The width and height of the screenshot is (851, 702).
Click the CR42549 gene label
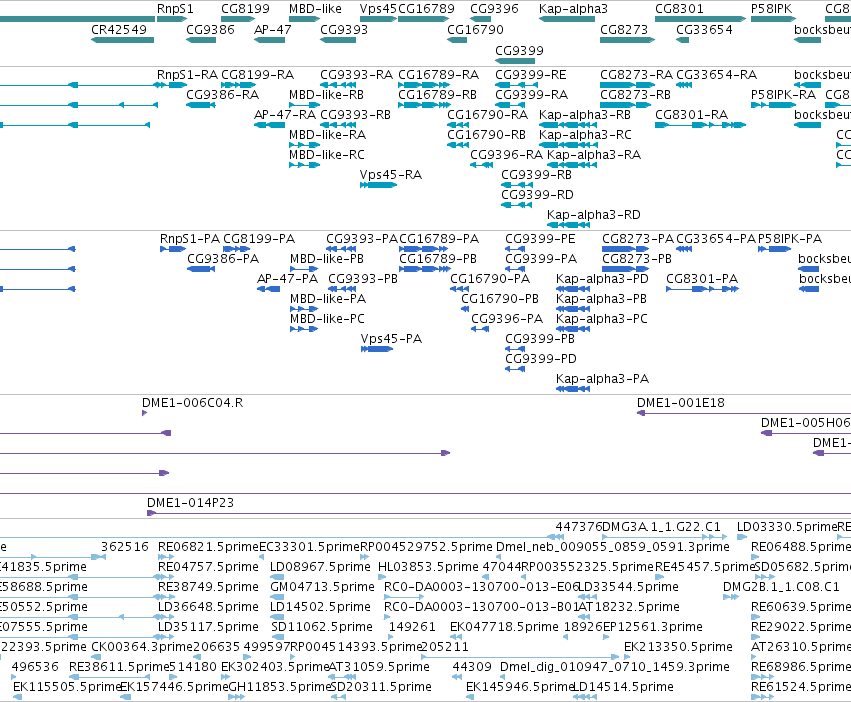(119, 29)
